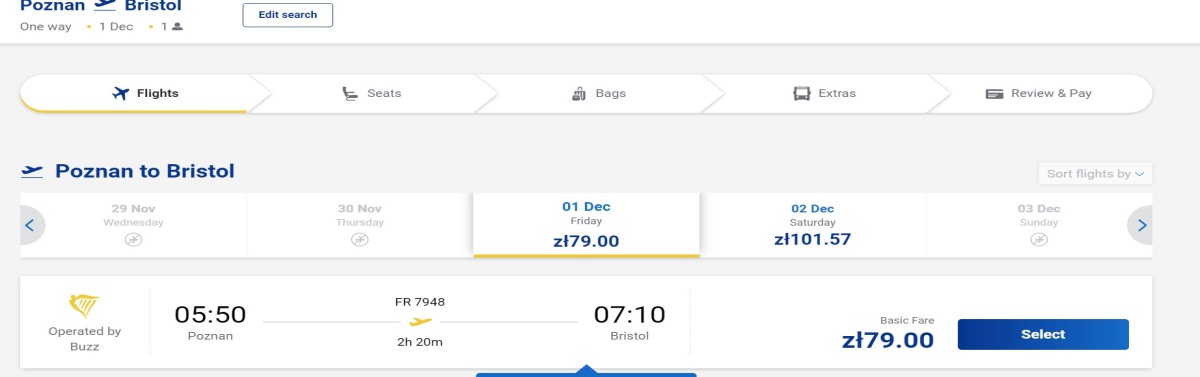Pick the 30 Nov Thursday date cell
This screenshot has height=377, width=1200.
tap(359, 225)
